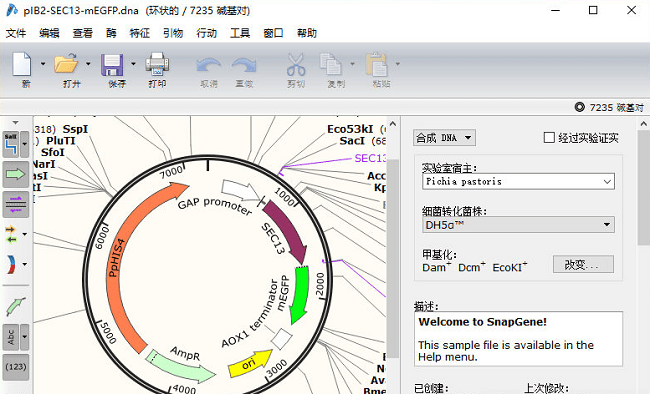This screenshot has width=650, height=394.
Task: Select the SacI enzyme label
Action: pos(352,141)
